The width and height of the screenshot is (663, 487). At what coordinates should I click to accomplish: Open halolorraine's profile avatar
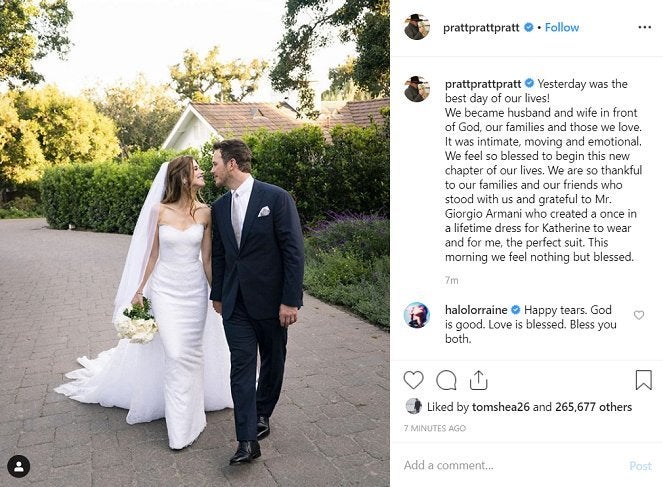417,315
